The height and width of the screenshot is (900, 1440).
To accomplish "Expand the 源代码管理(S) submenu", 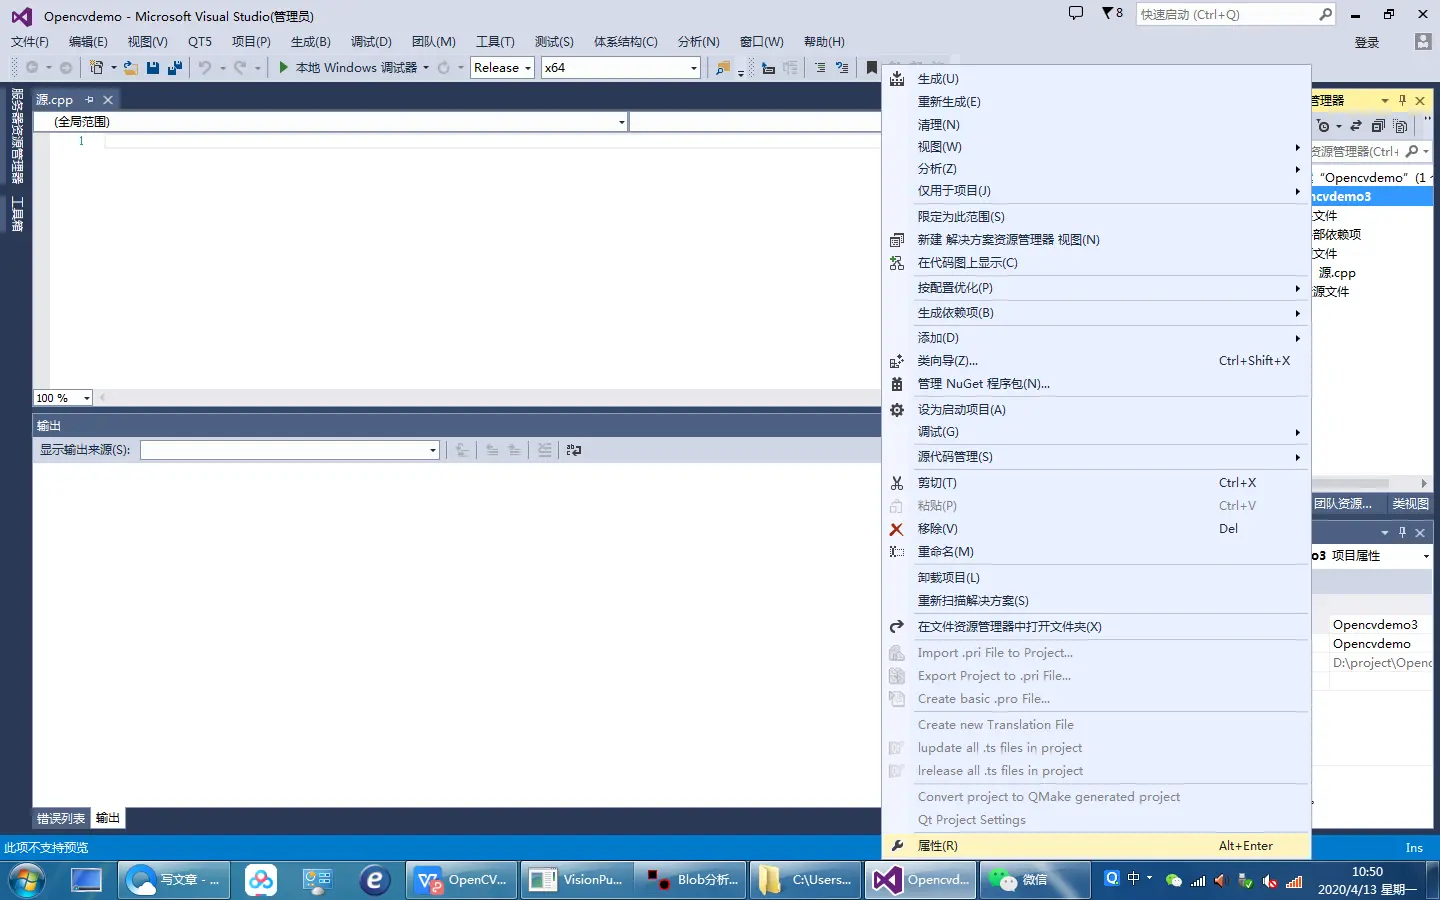I will click(x=1096, y=457).
